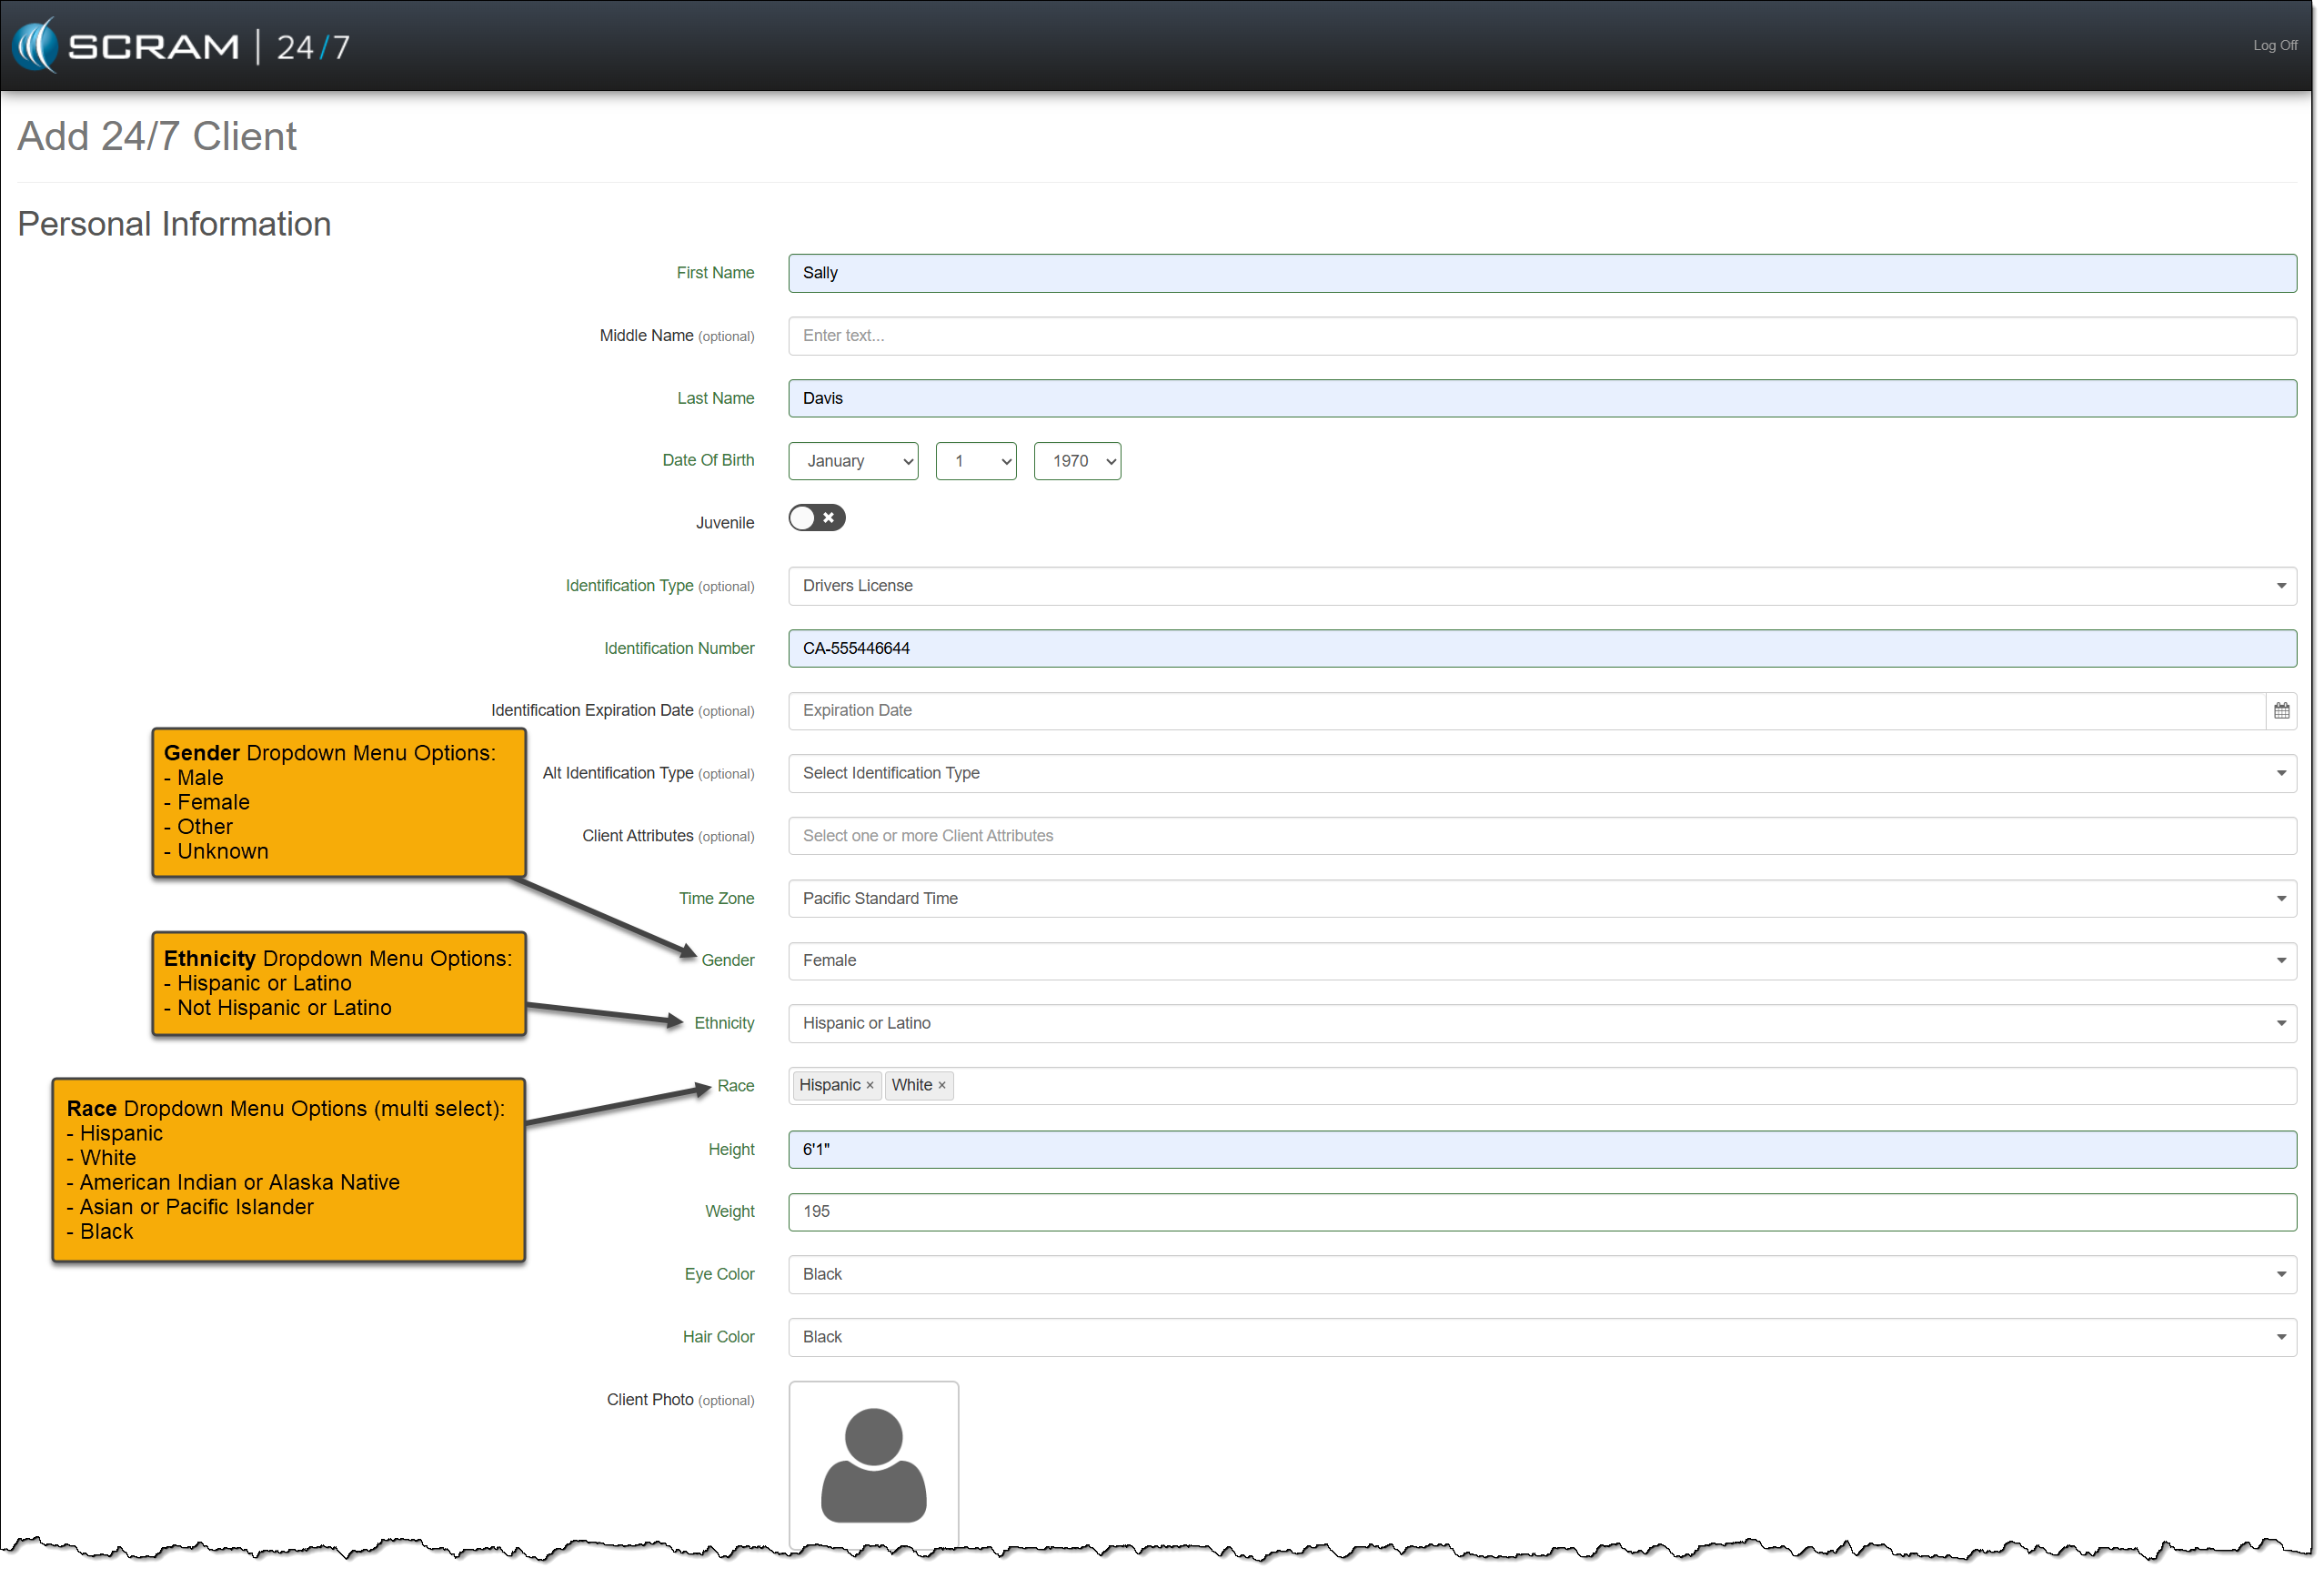This screenshot has width=2324, height=1578.
Task: Click the SCRAM 24/7 logo
Action: point(180,46)
